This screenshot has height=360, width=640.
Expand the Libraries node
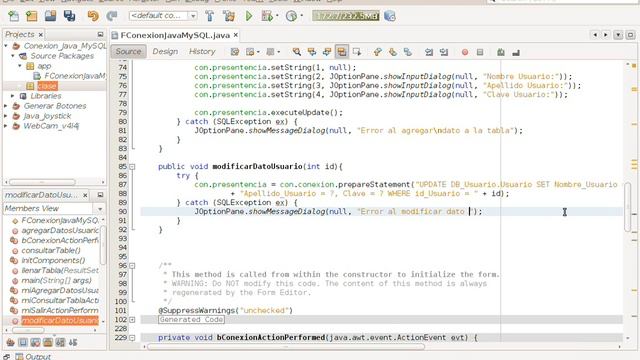pyautogui.click(x=13, y=96)
